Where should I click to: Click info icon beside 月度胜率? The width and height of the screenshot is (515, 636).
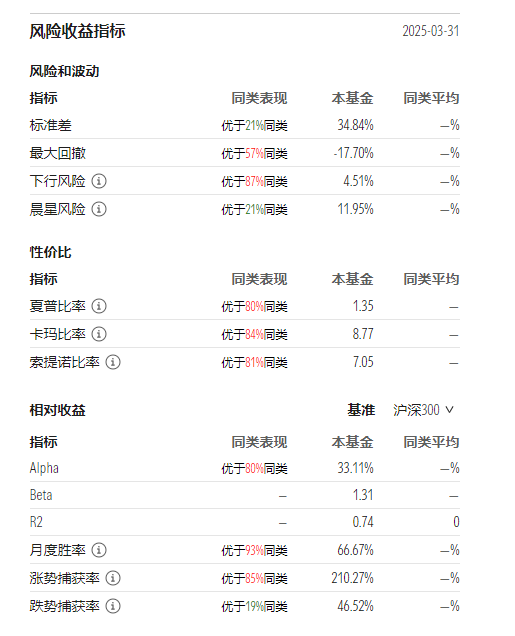(x=99, y=550)
